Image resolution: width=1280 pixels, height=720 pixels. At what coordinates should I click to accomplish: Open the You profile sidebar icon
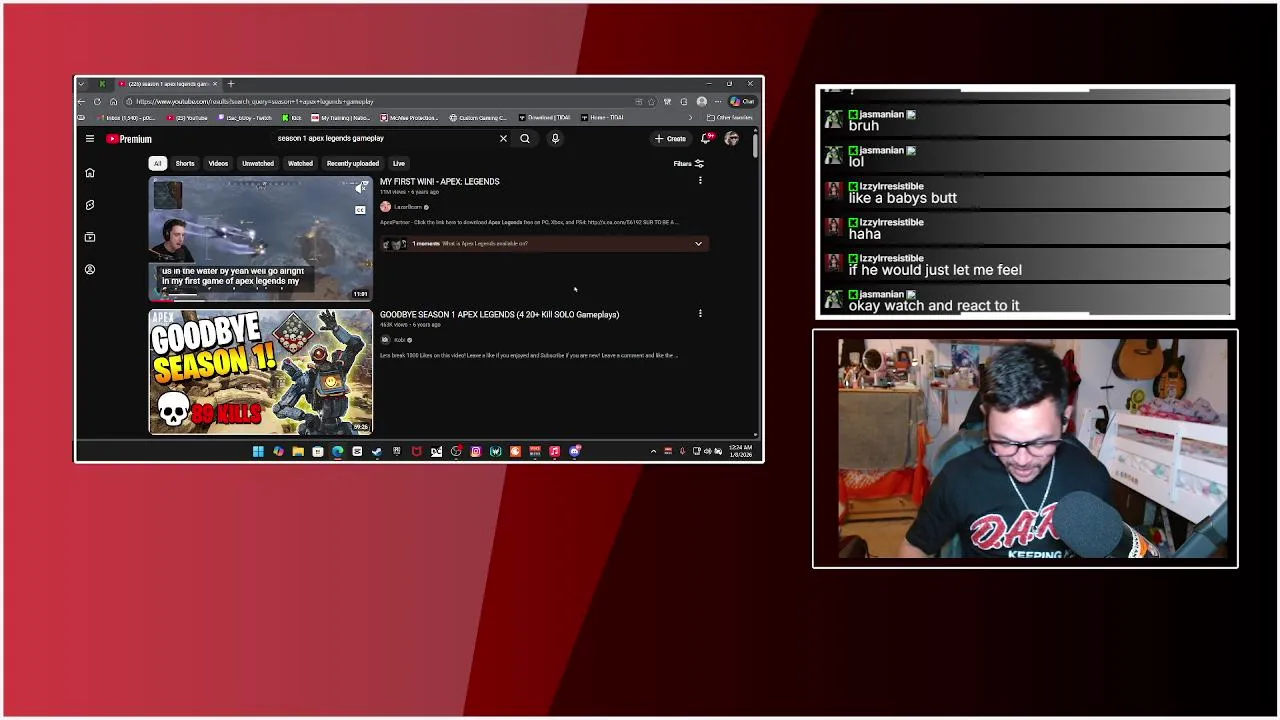click(90, 269)
